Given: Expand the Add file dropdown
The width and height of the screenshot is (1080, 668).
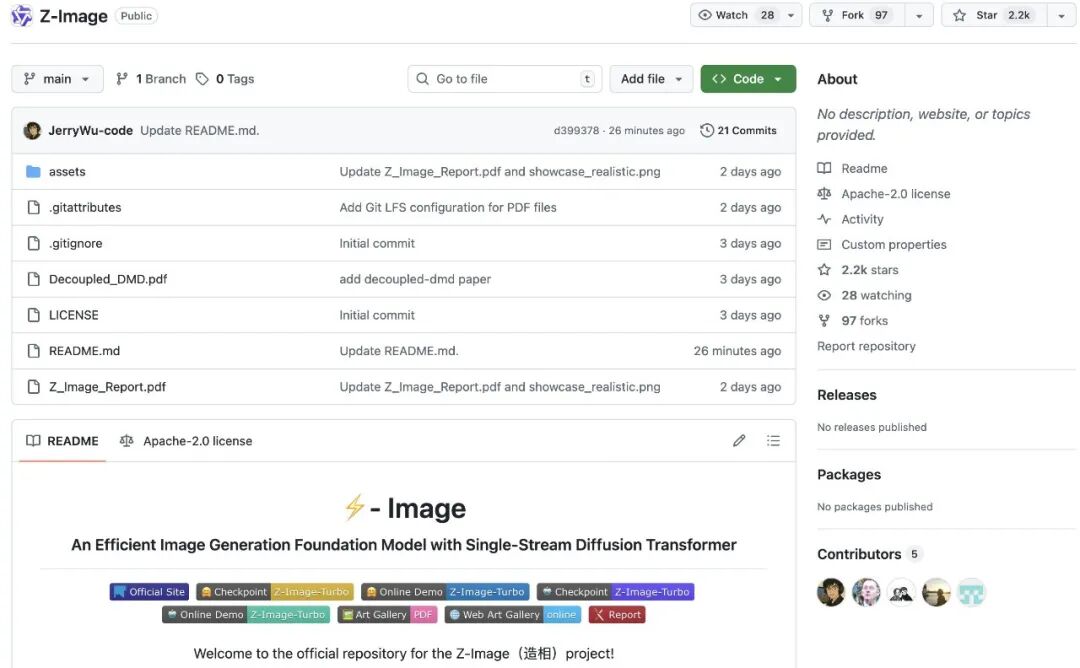Looking at the screenshot, I should point(651,79).
